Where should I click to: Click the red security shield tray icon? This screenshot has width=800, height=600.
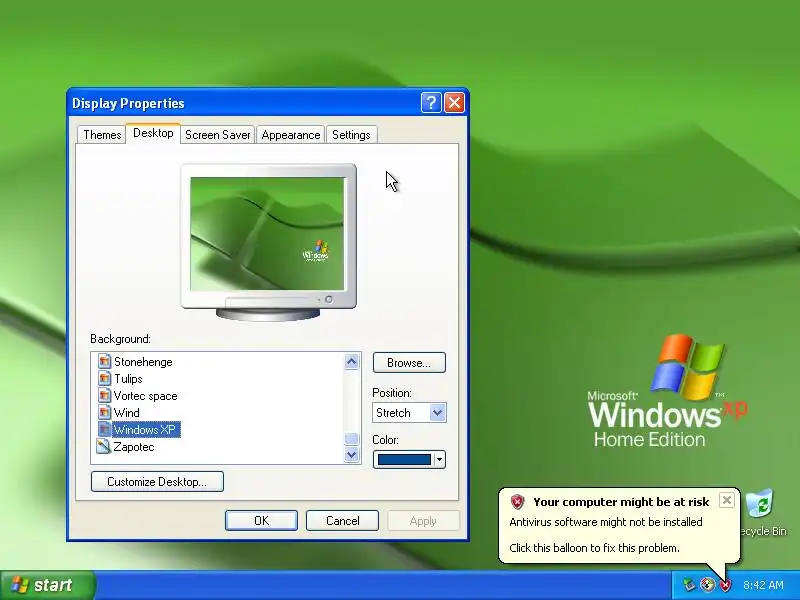[725, 585]
